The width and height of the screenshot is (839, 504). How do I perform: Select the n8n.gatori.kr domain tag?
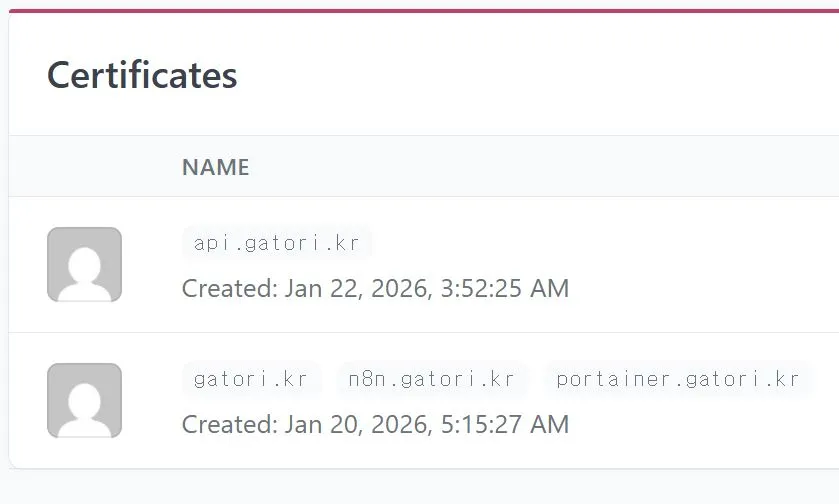click(432, 379)
